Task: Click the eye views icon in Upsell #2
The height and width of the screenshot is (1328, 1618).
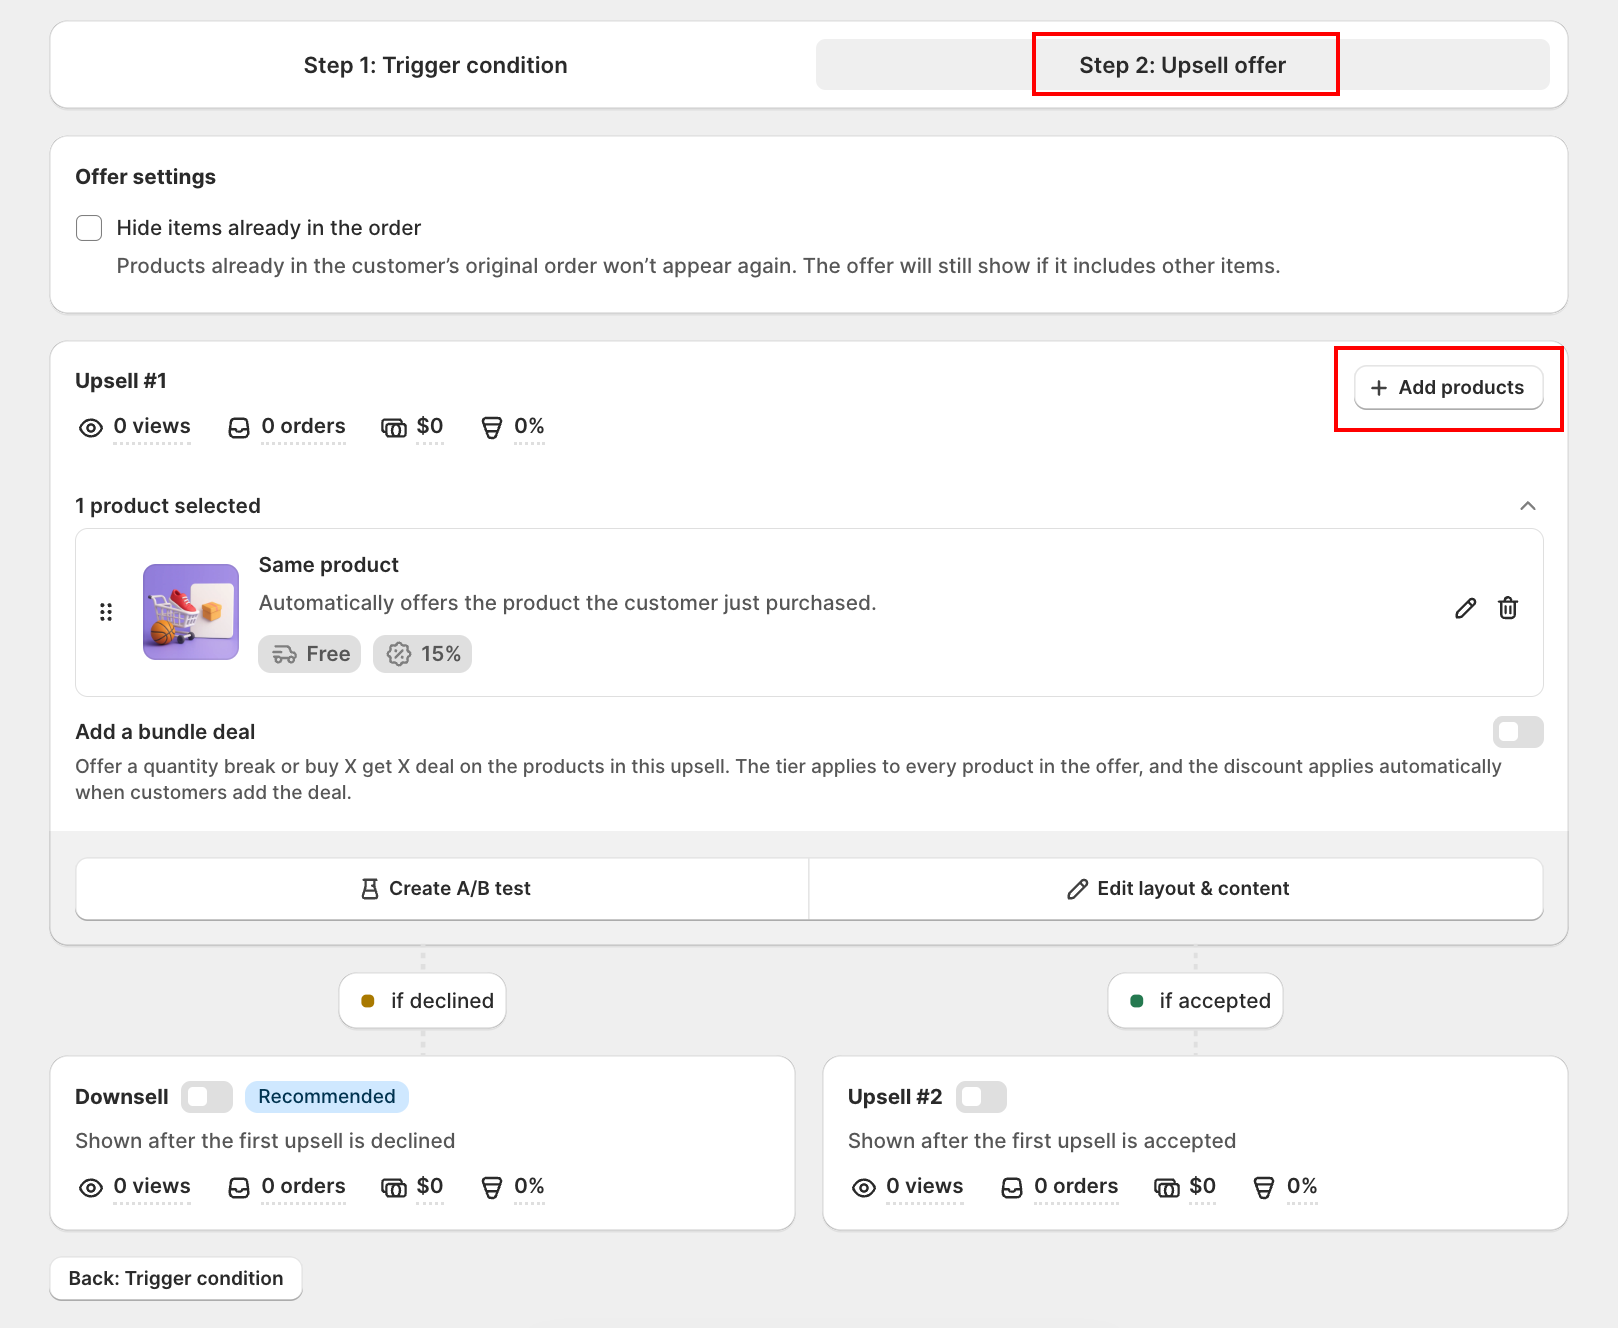Action: [864, 1188]
